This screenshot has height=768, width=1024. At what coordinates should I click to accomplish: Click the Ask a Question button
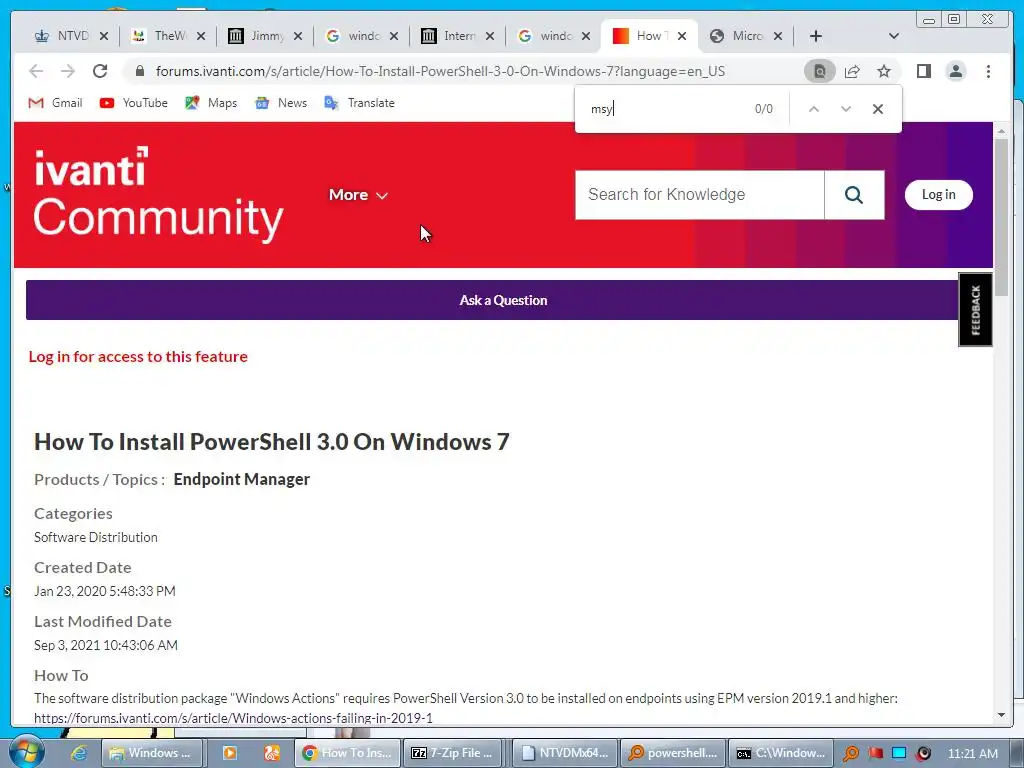click(x=503, y=300)
